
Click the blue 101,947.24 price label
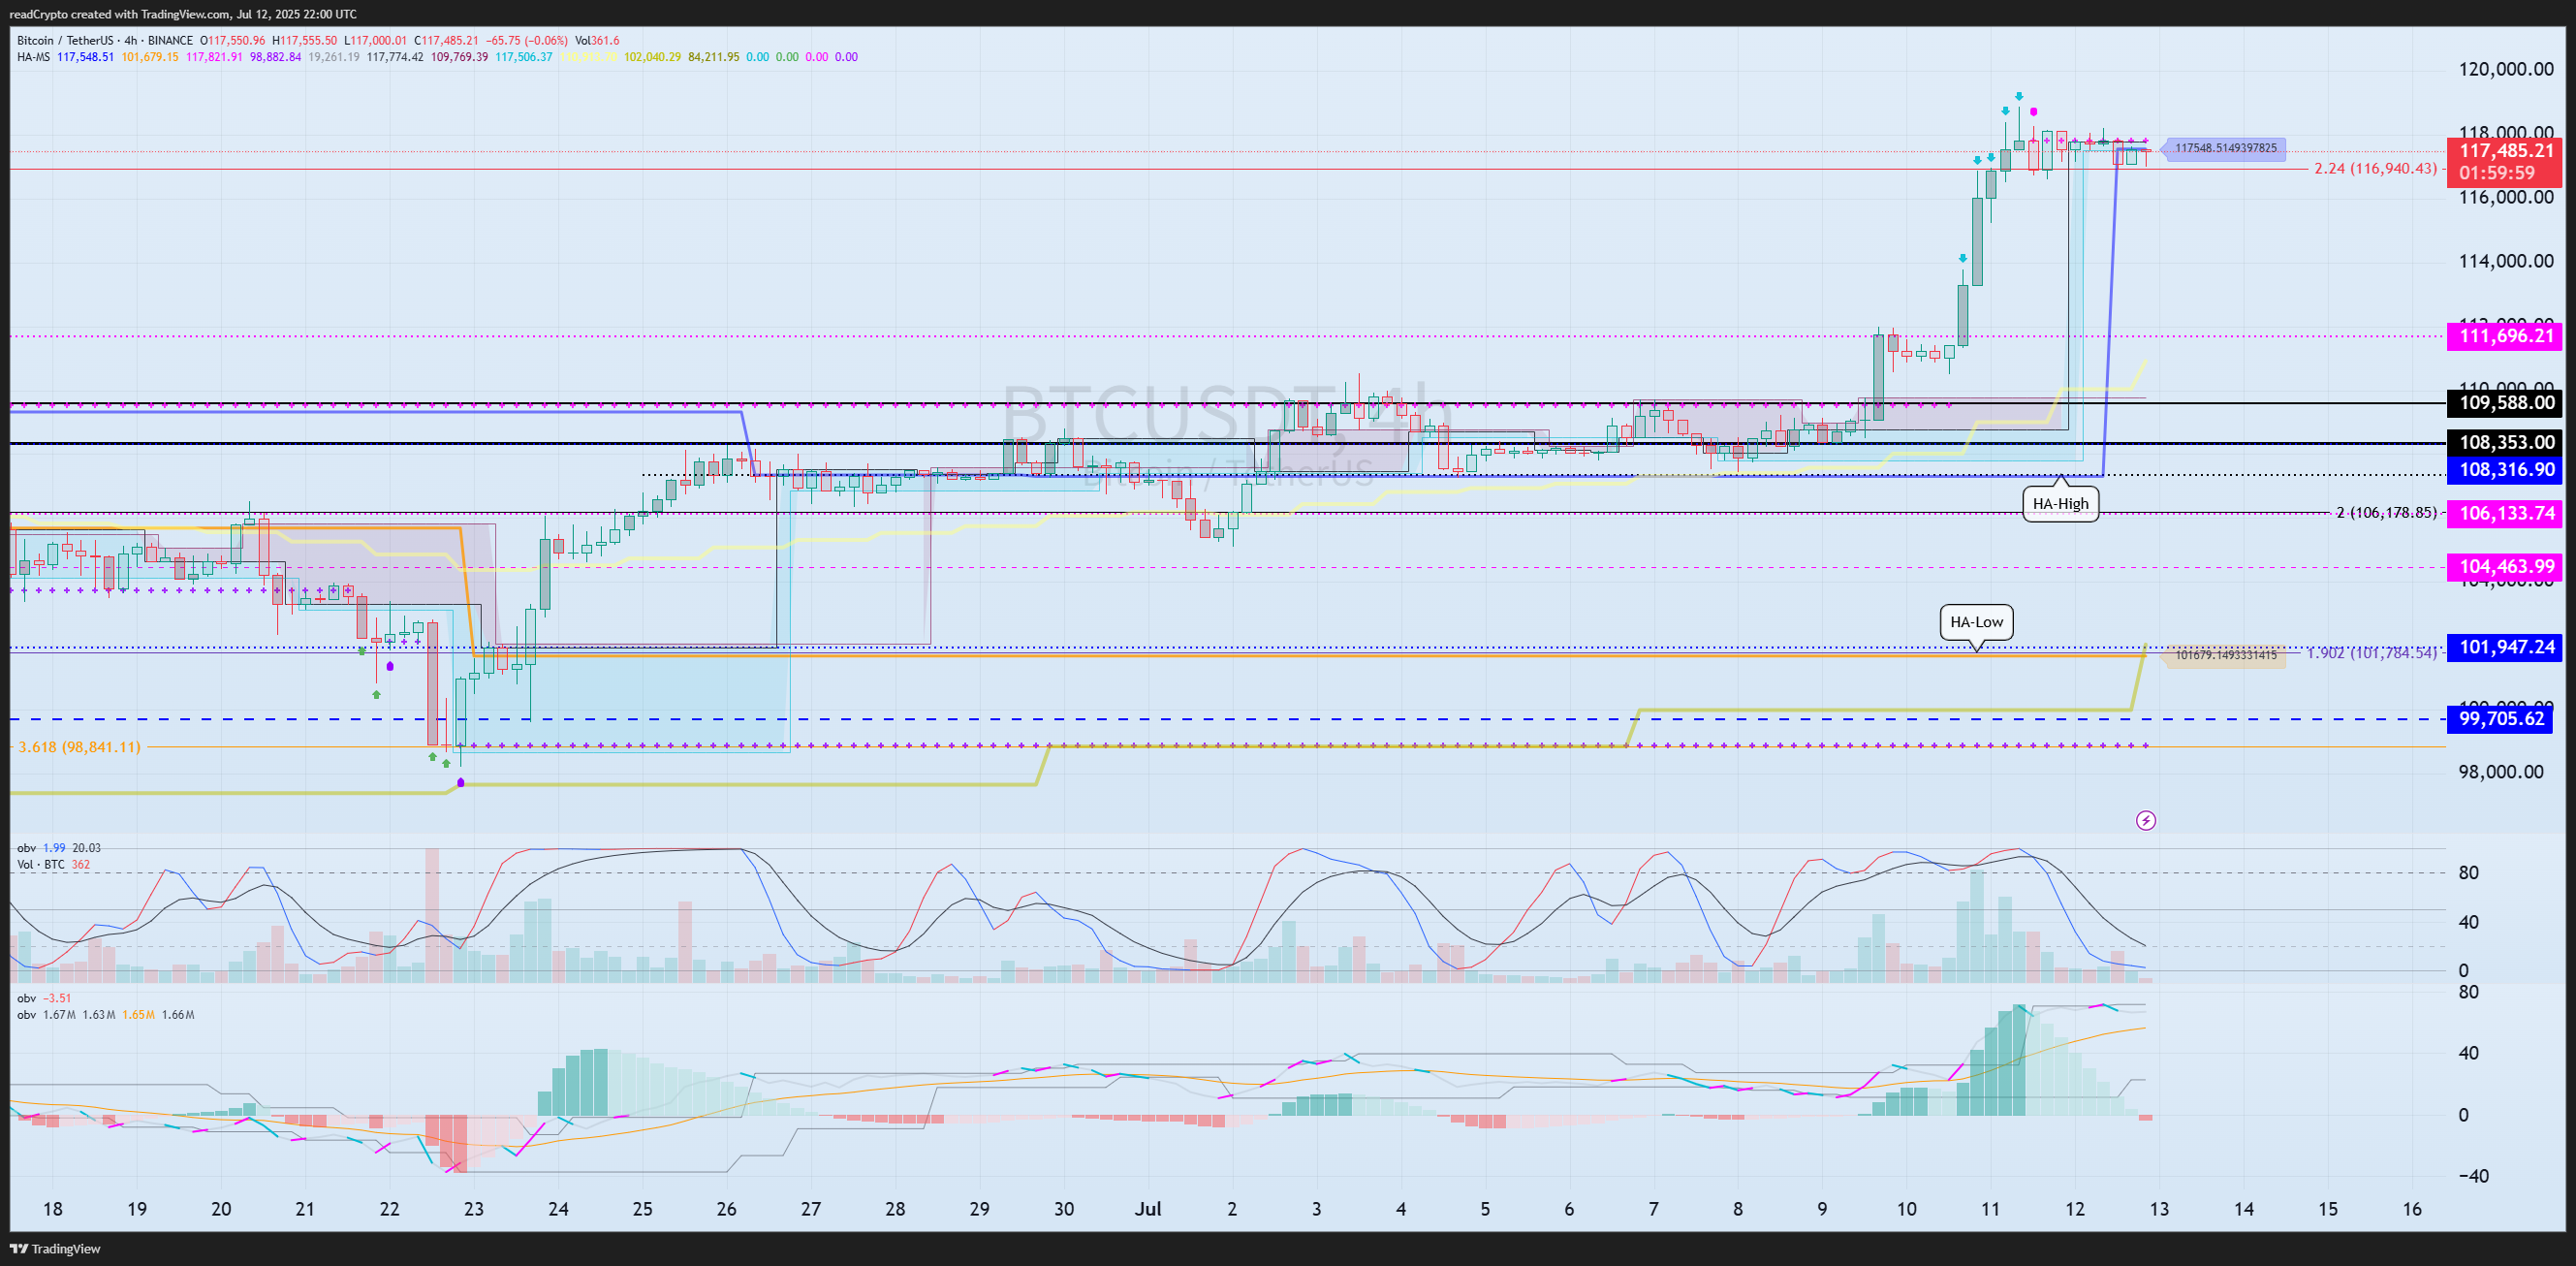tap(2505, 647)
